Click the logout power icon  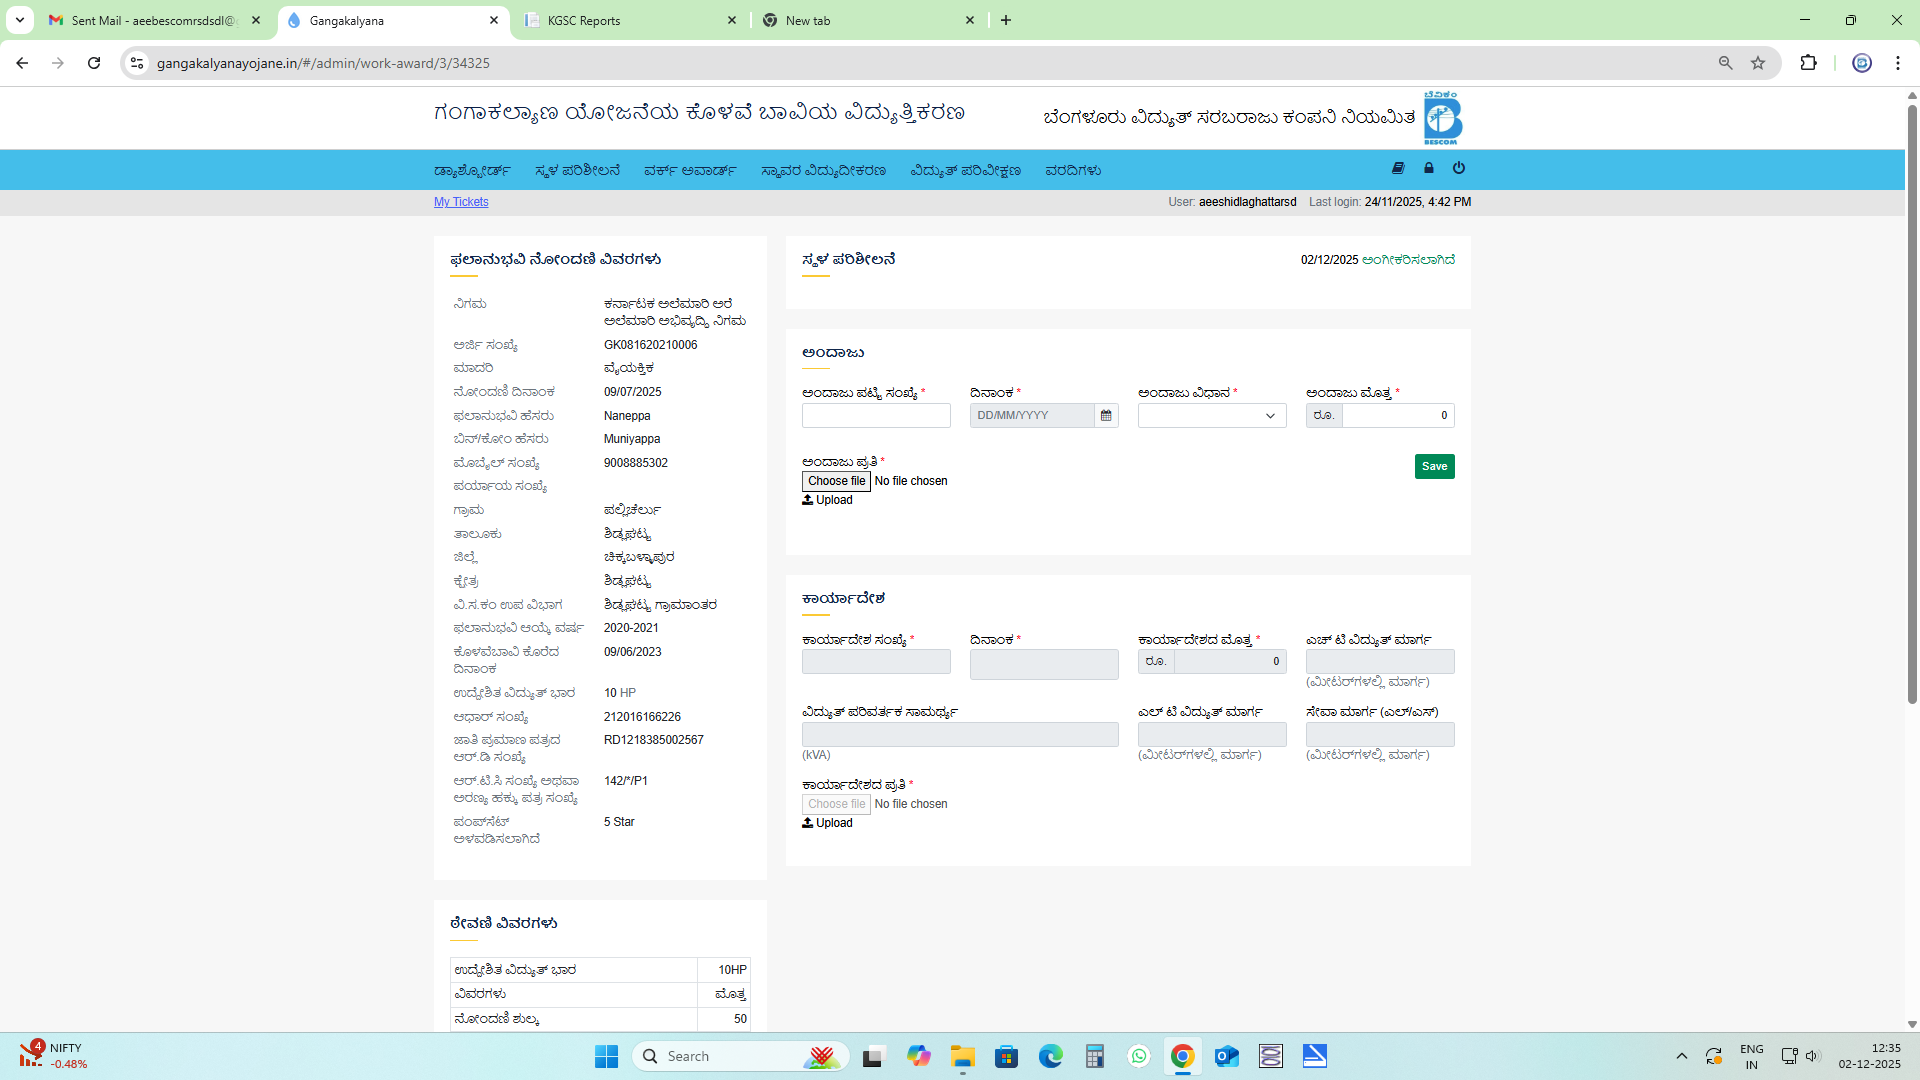click(x=1459, y=168)
